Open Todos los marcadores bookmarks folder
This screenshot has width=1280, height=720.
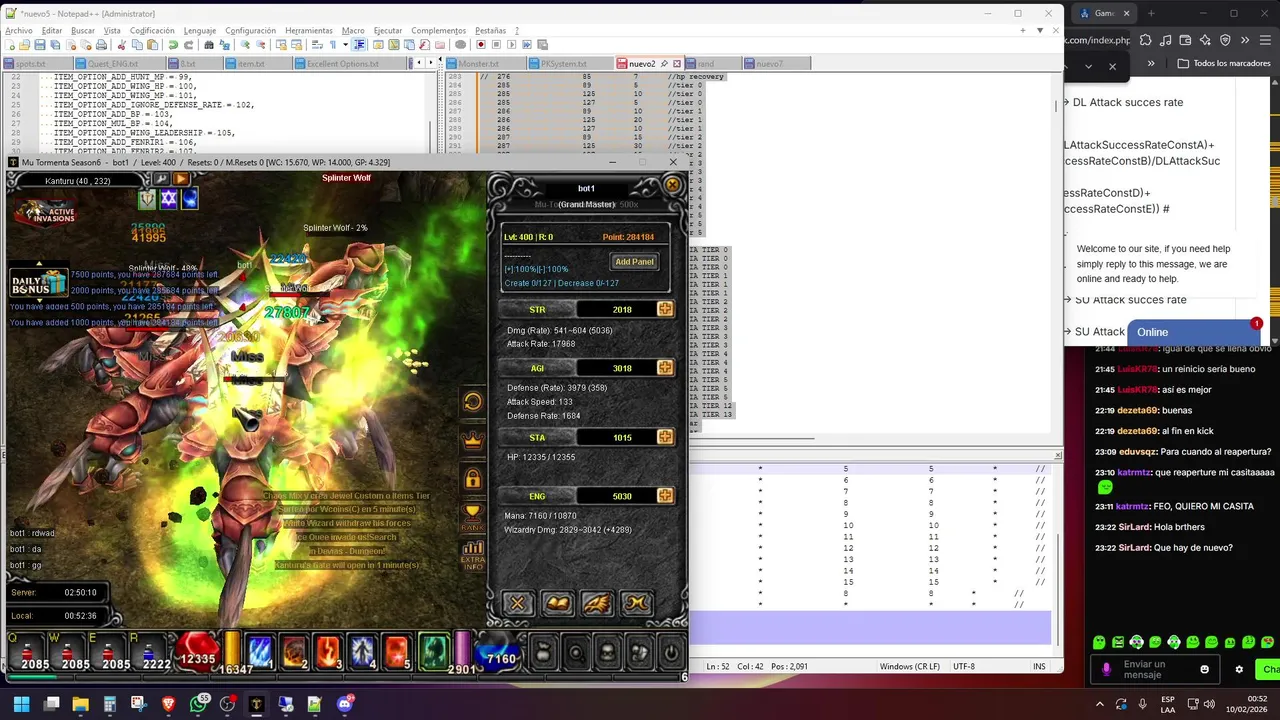click(x=1224, y=63)
